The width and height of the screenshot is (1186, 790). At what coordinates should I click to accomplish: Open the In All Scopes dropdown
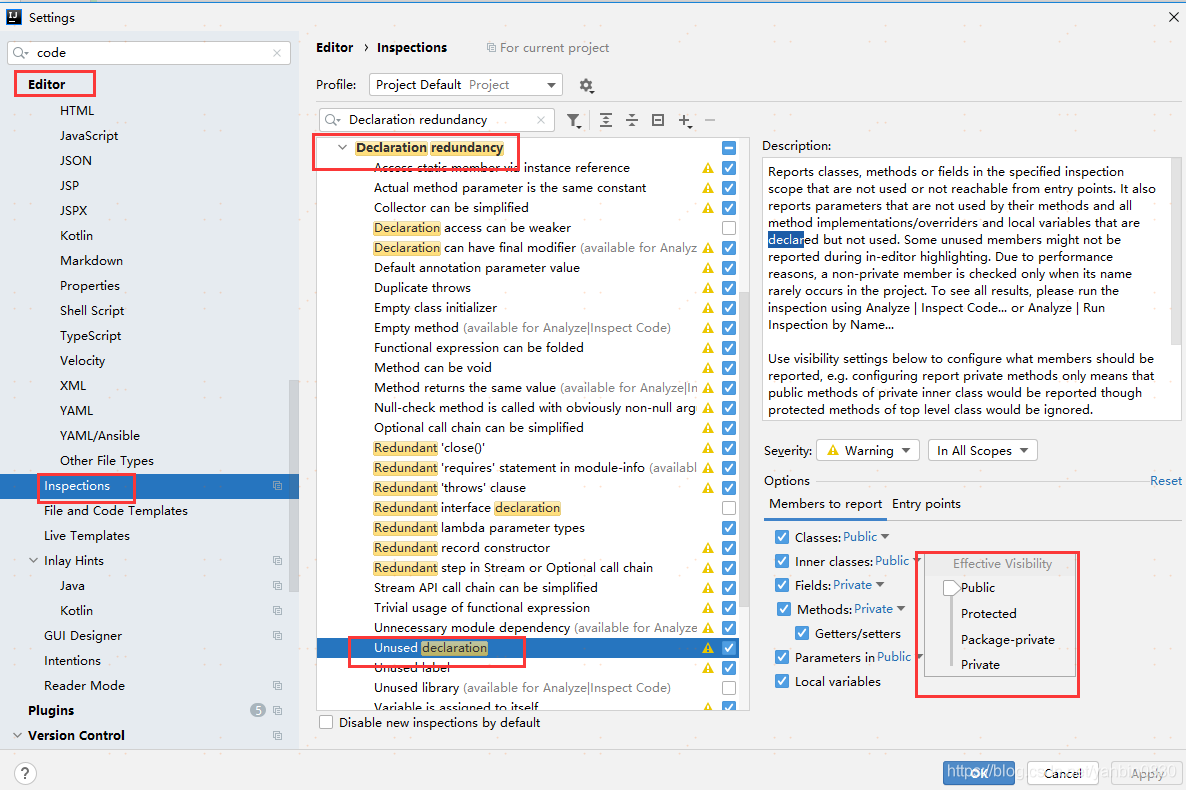point(982,450)
